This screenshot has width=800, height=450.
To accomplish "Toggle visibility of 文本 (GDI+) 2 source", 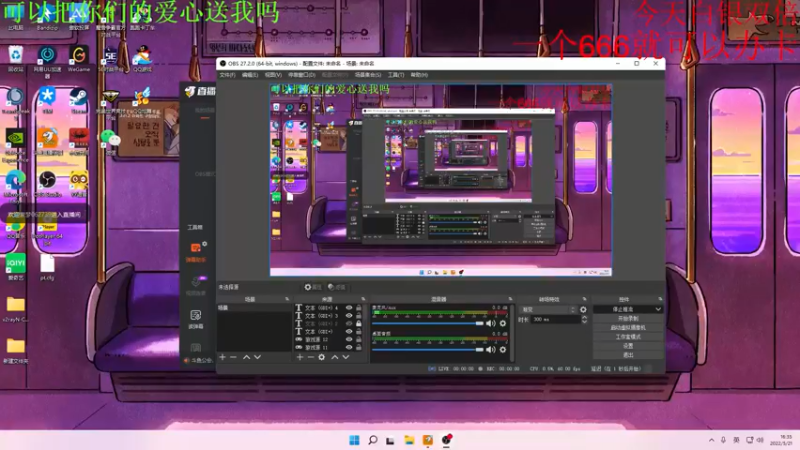I will [349, 323].
